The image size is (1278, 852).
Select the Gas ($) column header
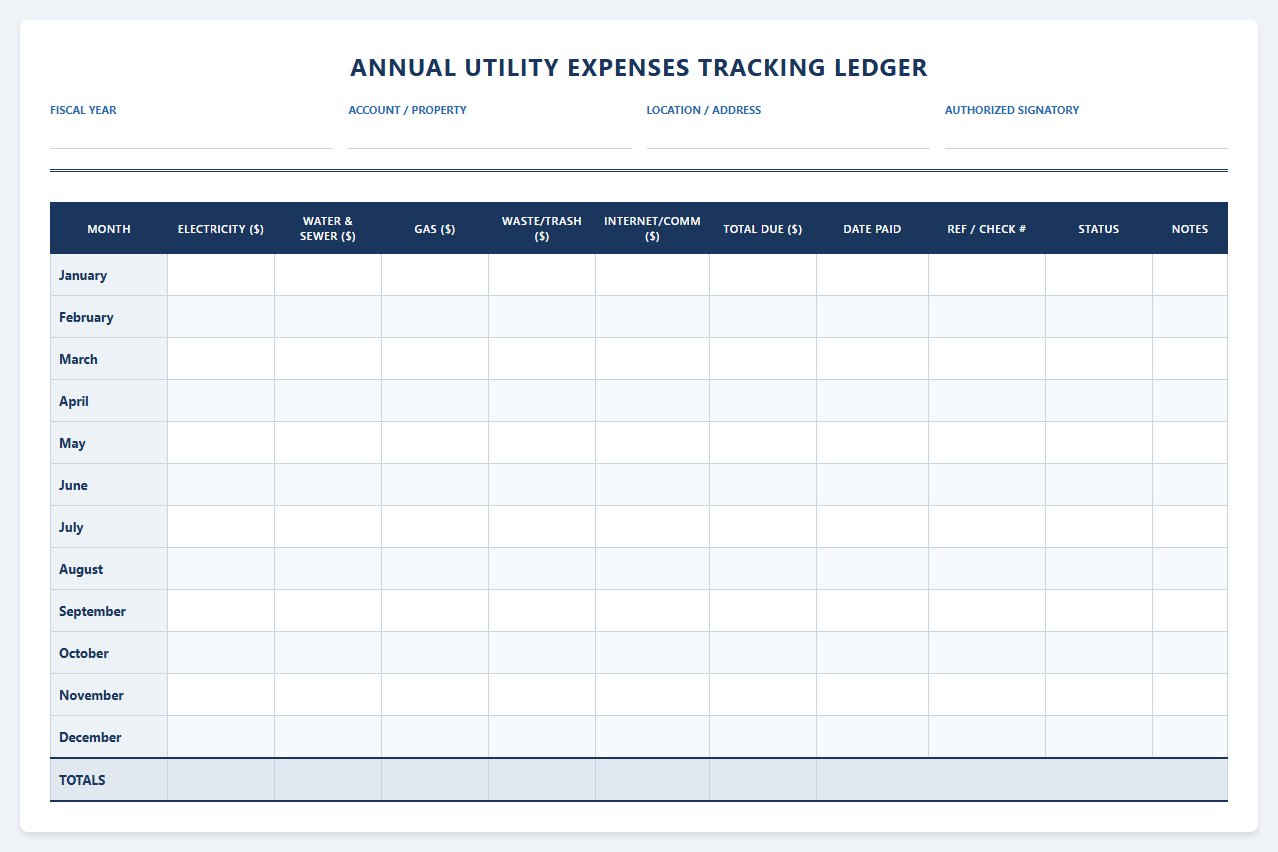pos(435,229)
